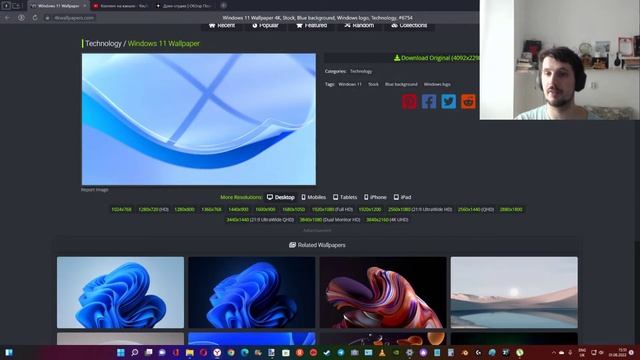Choose the 1440x900 resolution
Viewport: 640px width, 360px height.
(238, 209)
